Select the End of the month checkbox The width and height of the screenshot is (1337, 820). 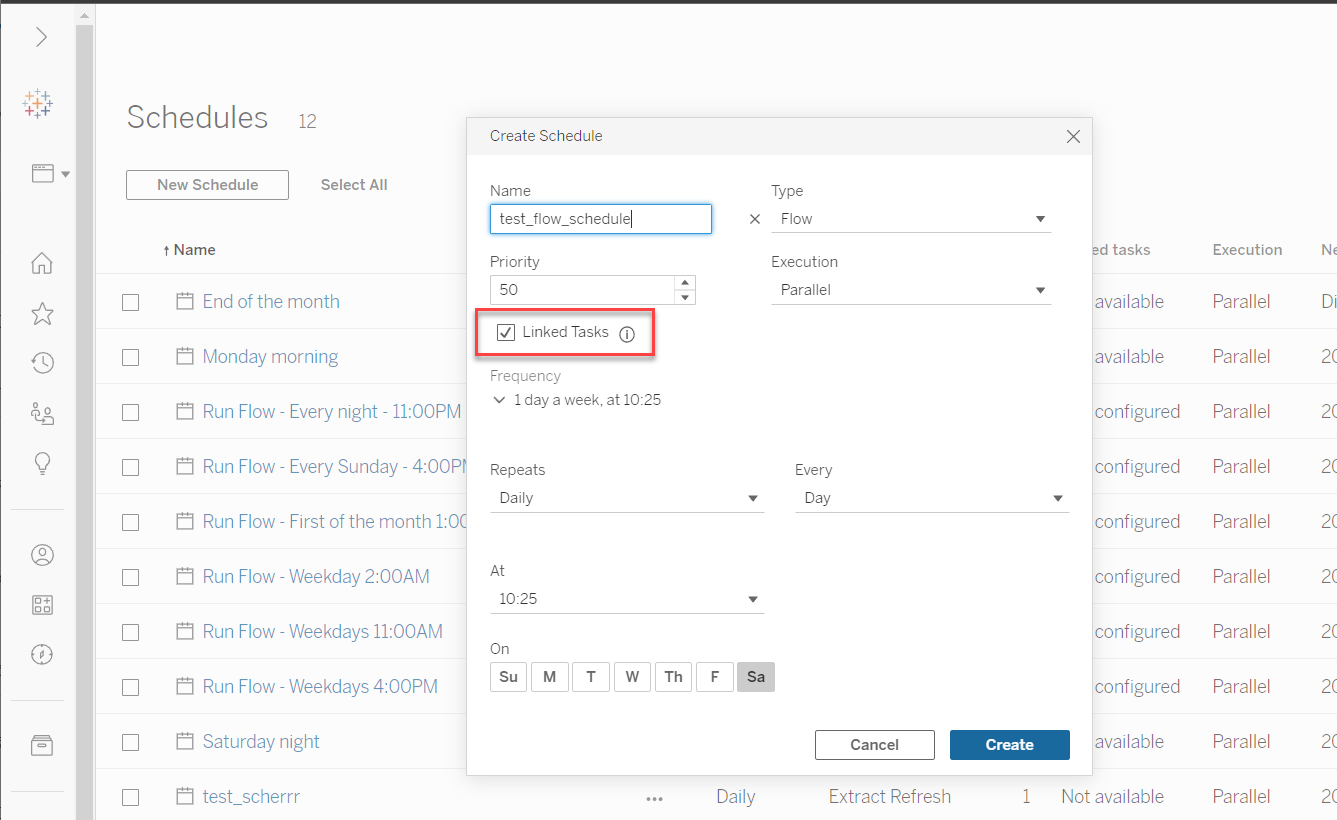point(131,302)
